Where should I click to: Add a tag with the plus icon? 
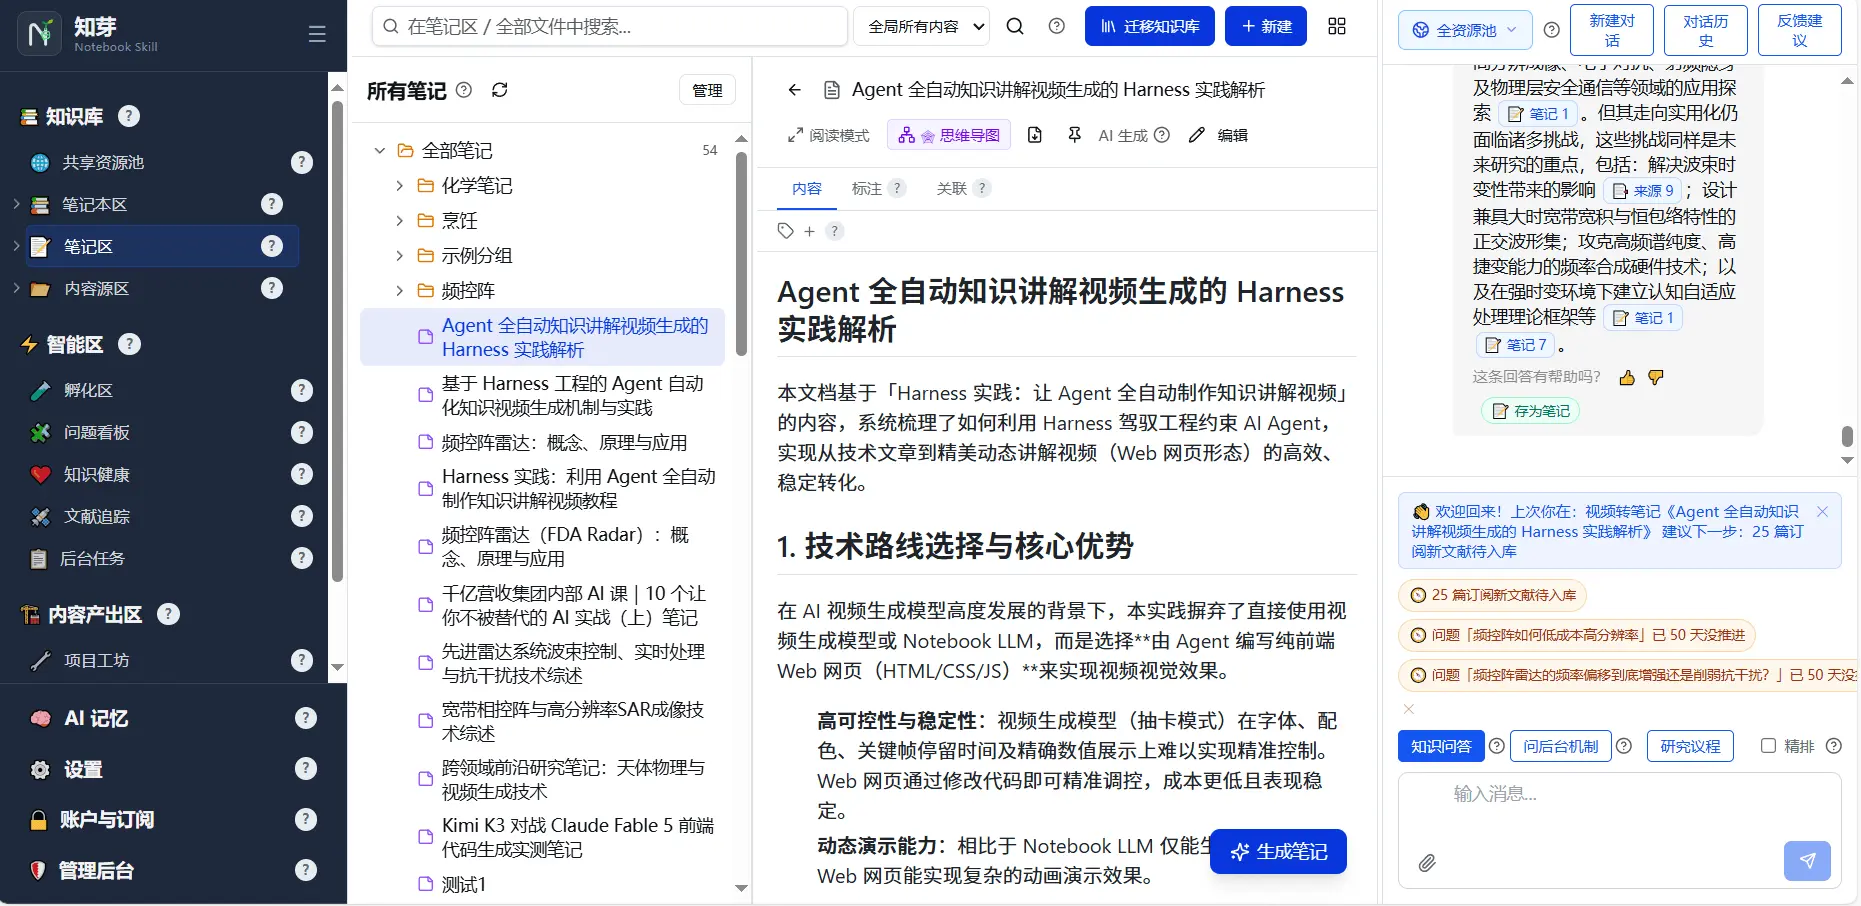click(809, 231)
